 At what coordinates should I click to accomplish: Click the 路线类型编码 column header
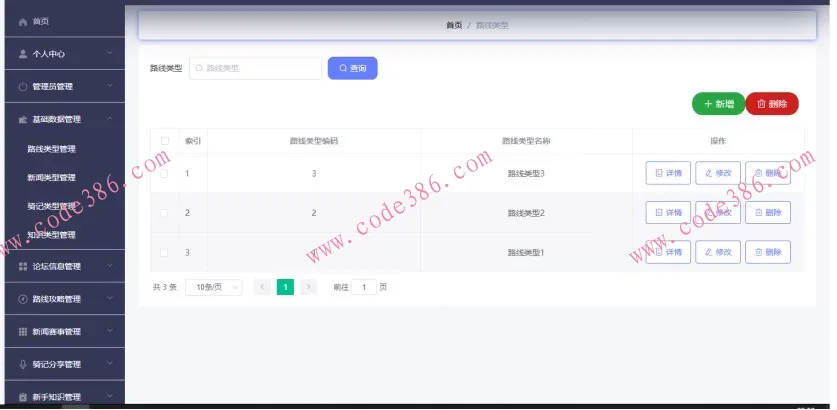click(x=314, y=141)
